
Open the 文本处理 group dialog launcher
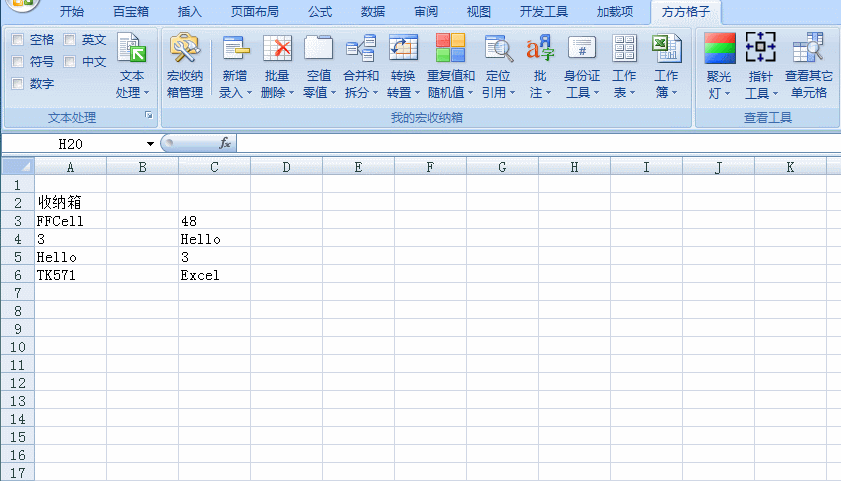(x=148, y=116)
